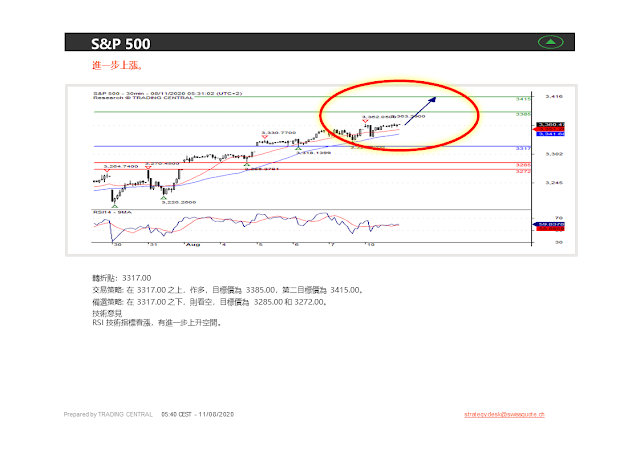Click the 3,416 price axis label
This screenshot has width=640, height=453.
tap(554, 96)
